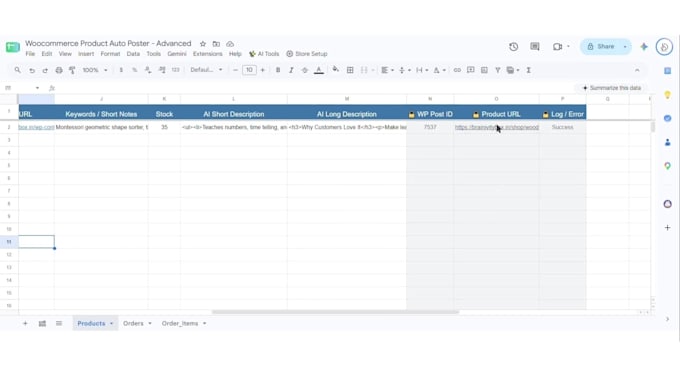This screenshot has width=680, height=383.
Task: Open the functions sigma menu
Action: pyautogui.click(x=528, y=70)
